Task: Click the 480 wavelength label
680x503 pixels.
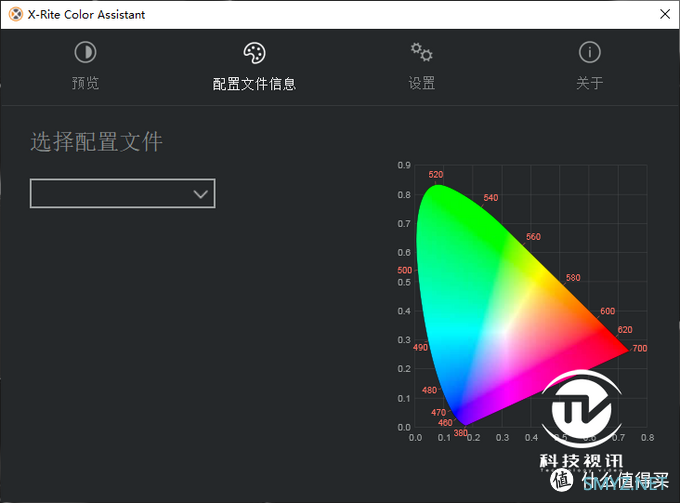Action: [429, 390]
